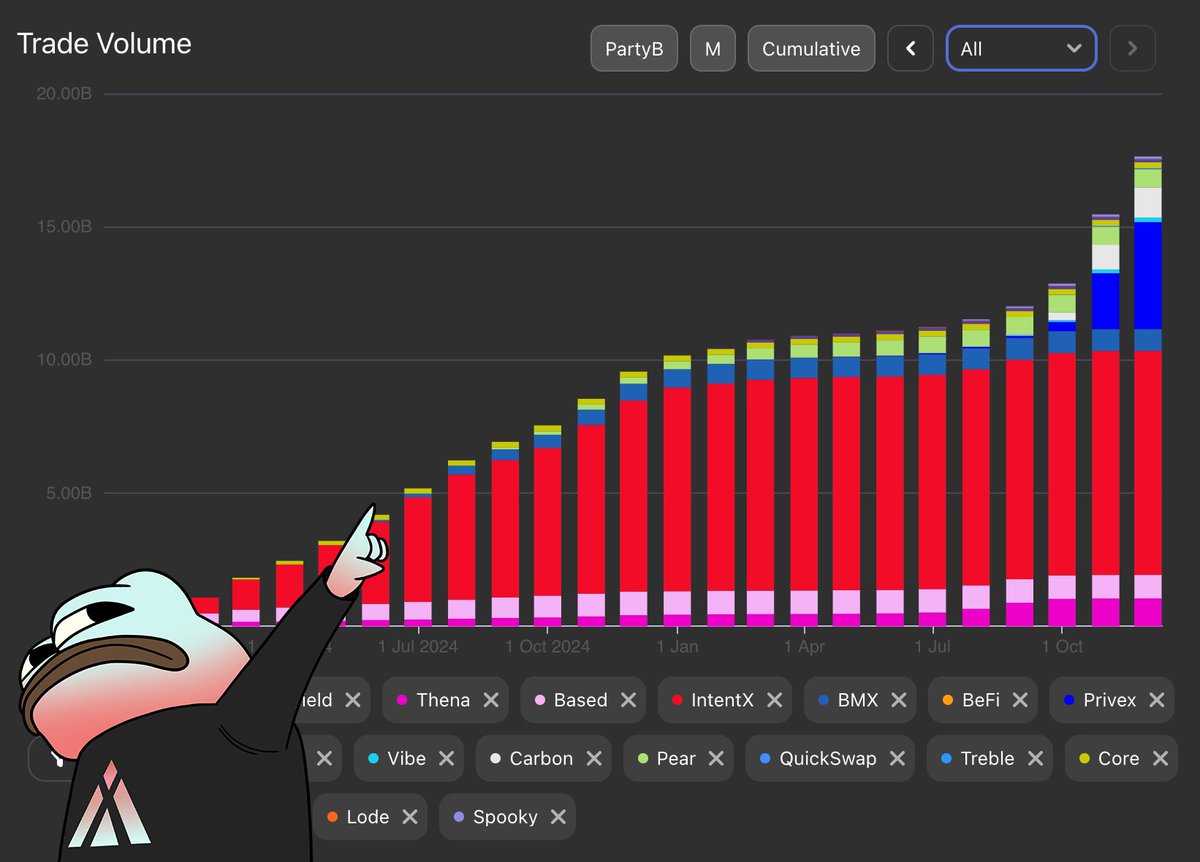Click the BeFi legend label
The height and width of the screenshot is (862, 1200).
[x=981, y=700]
